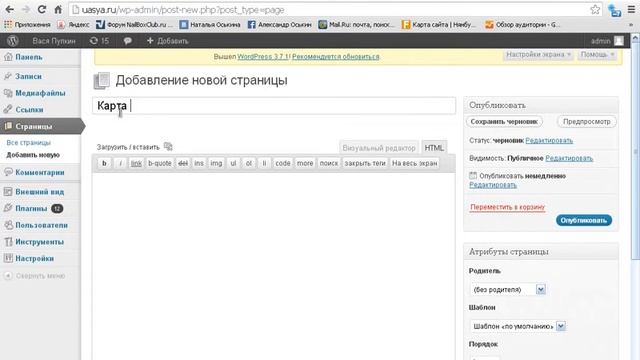
Task: Go forward using browser forward arrow
Action: [25, 9]
